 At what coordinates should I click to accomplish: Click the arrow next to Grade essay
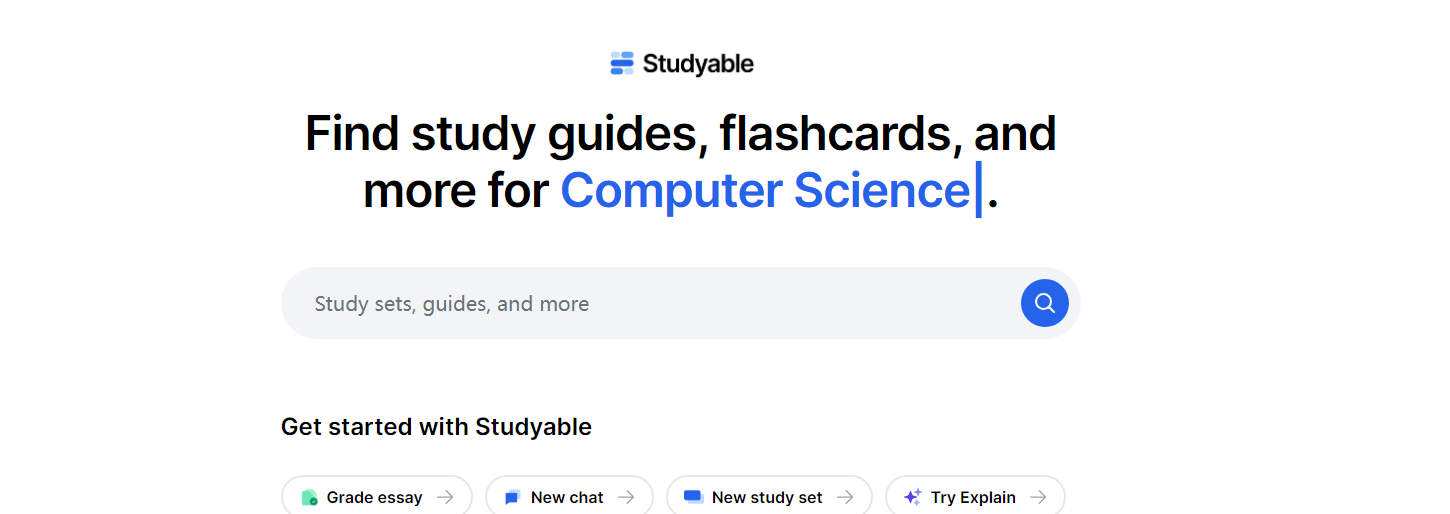pos(445,497)
